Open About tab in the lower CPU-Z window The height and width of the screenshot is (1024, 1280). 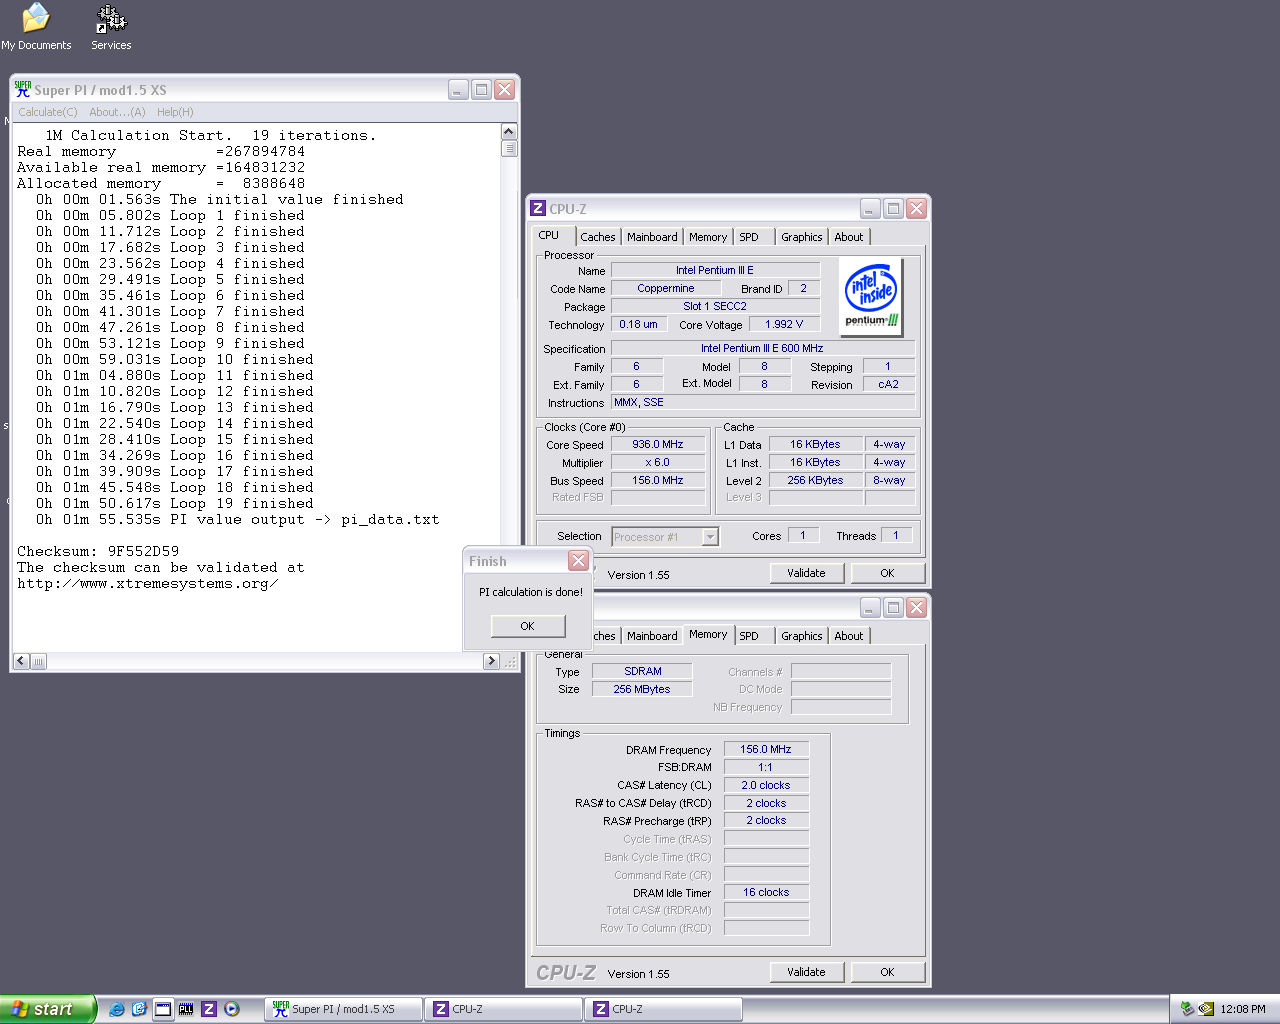[x=849, y=636]
